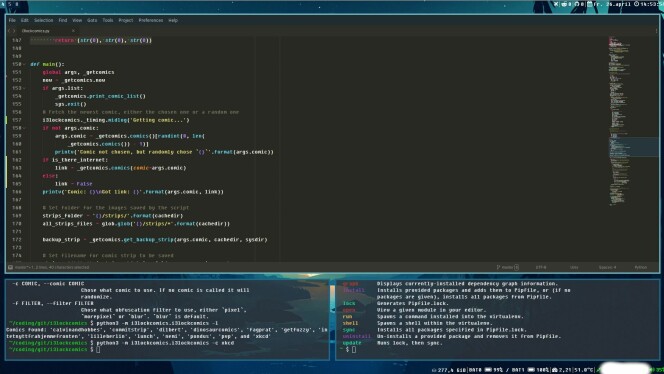Screen dimensions: 664x374
Task: Change the Python syntax selector
Action: (640, 267)
